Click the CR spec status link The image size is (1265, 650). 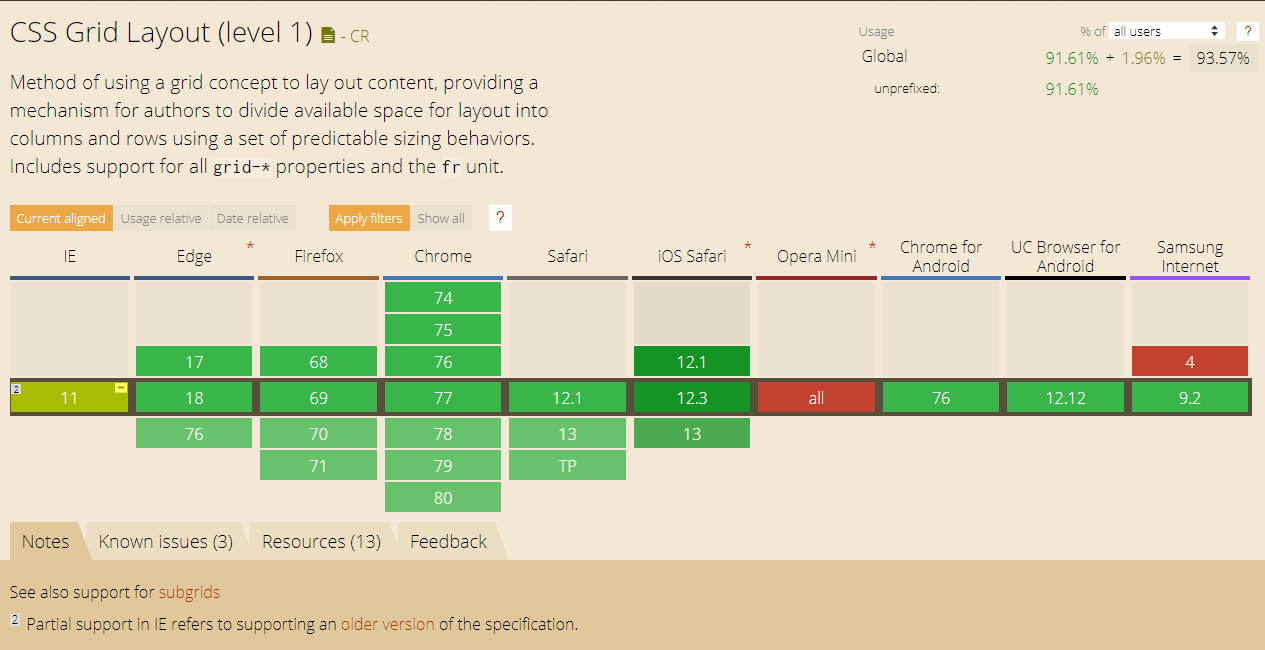359,35
